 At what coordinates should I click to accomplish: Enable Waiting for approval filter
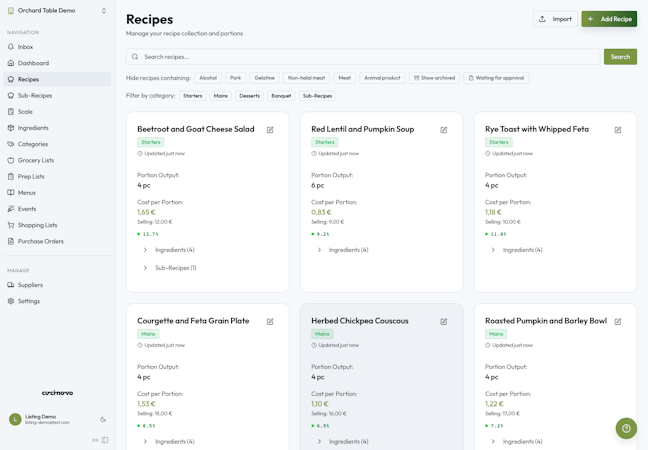pos(496,78)
